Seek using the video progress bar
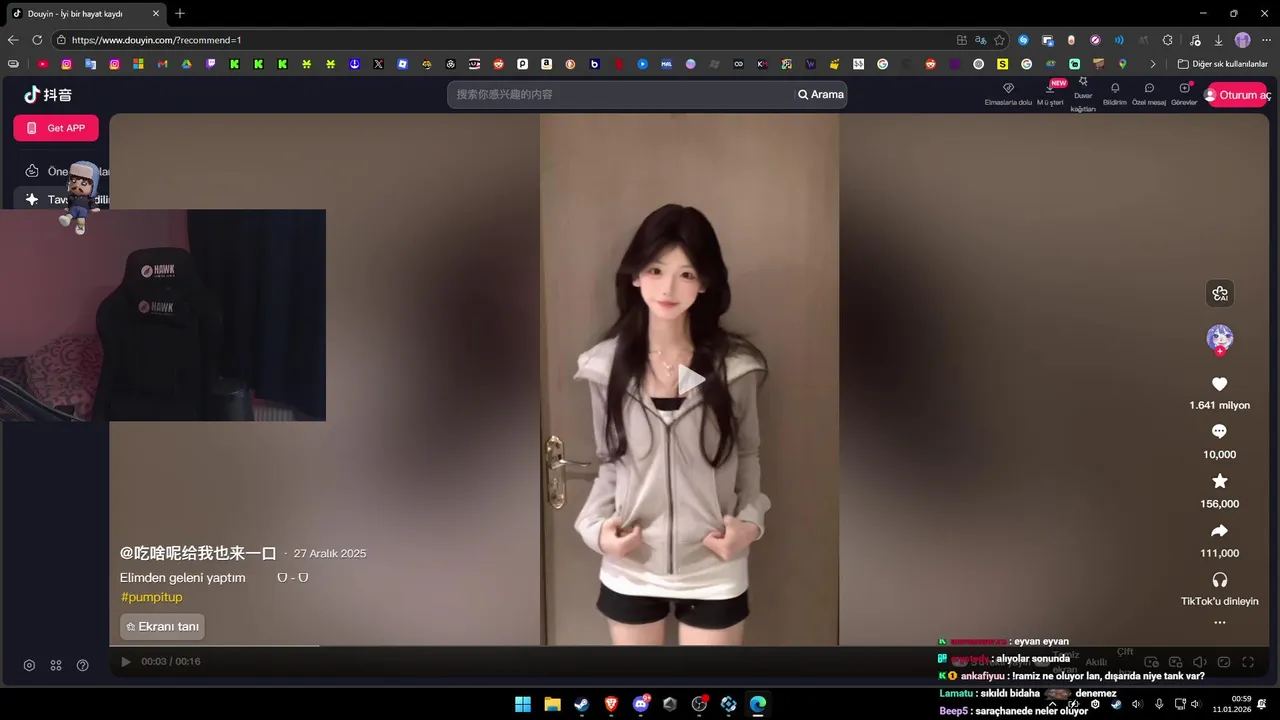Viewport: 1280px width, 720px height. click(x=689, y=646)
